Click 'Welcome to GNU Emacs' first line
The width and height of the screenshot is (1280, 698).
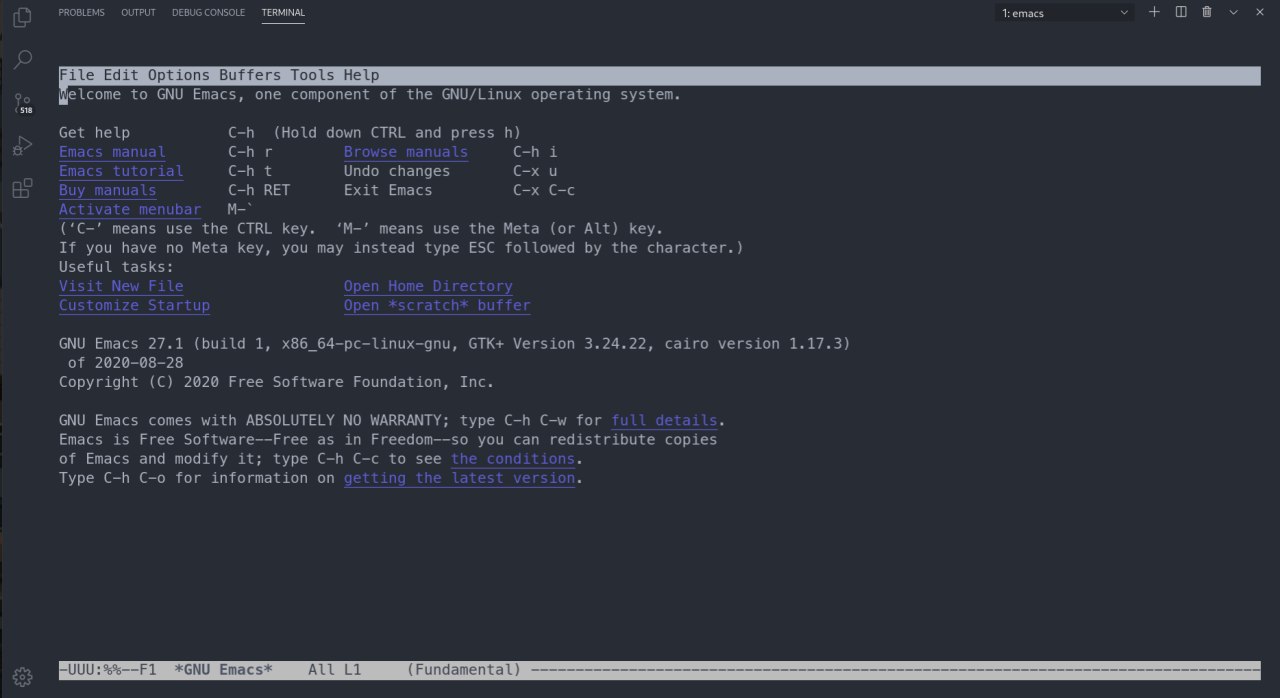click(370, 95)
